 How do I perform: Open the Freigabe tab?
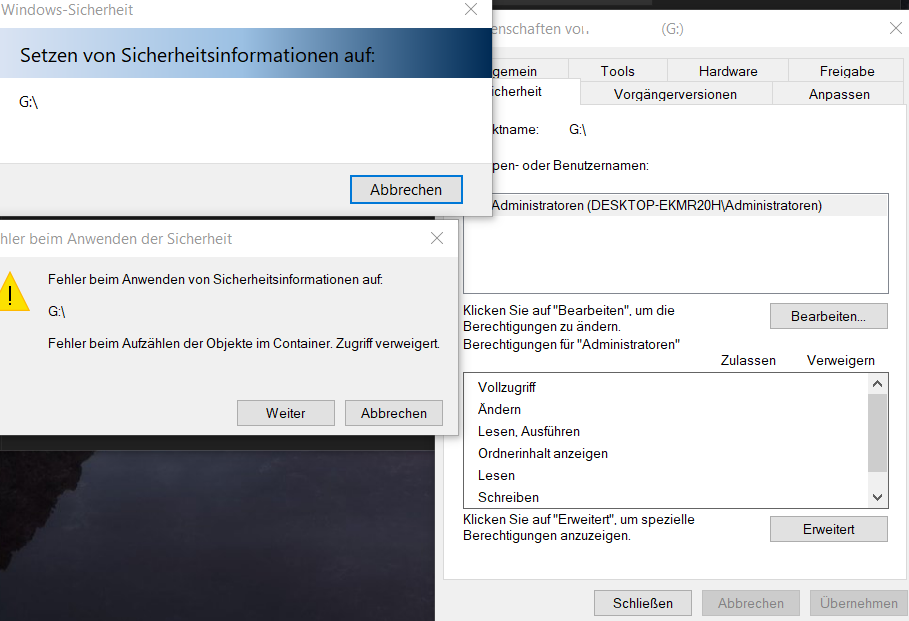[x=846, y=71]
